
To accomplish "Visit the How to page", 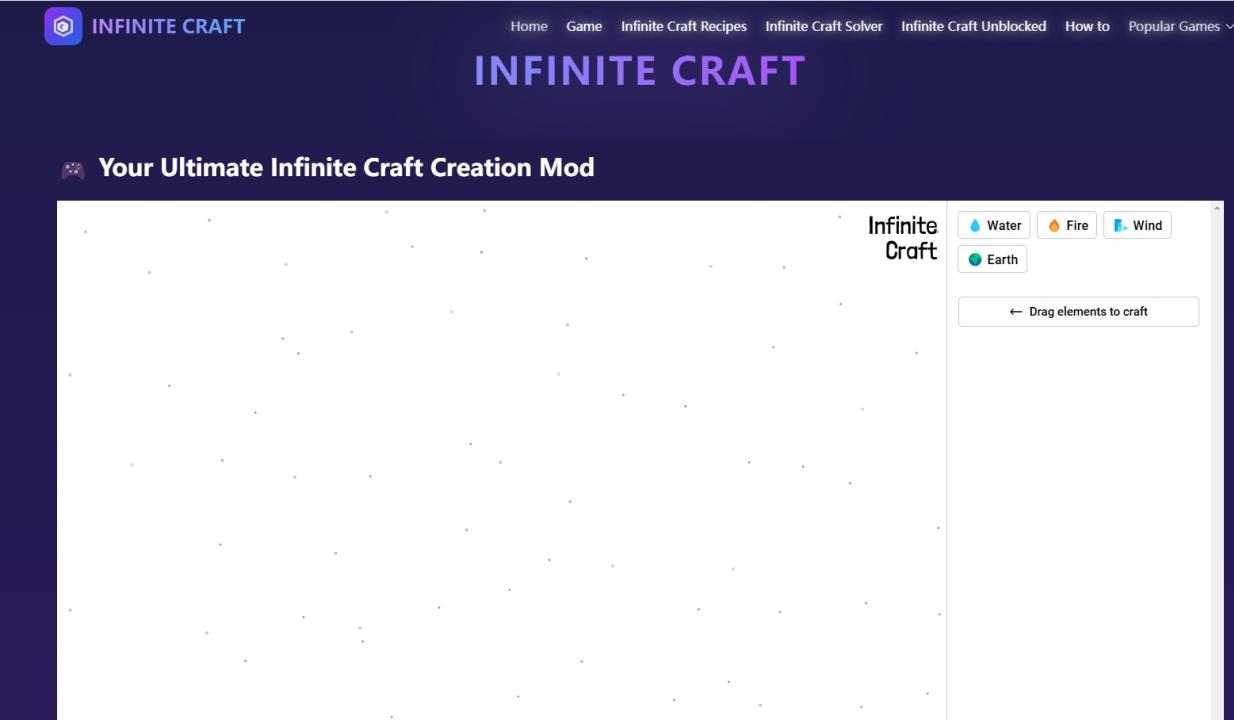I will coord(1087,26).
